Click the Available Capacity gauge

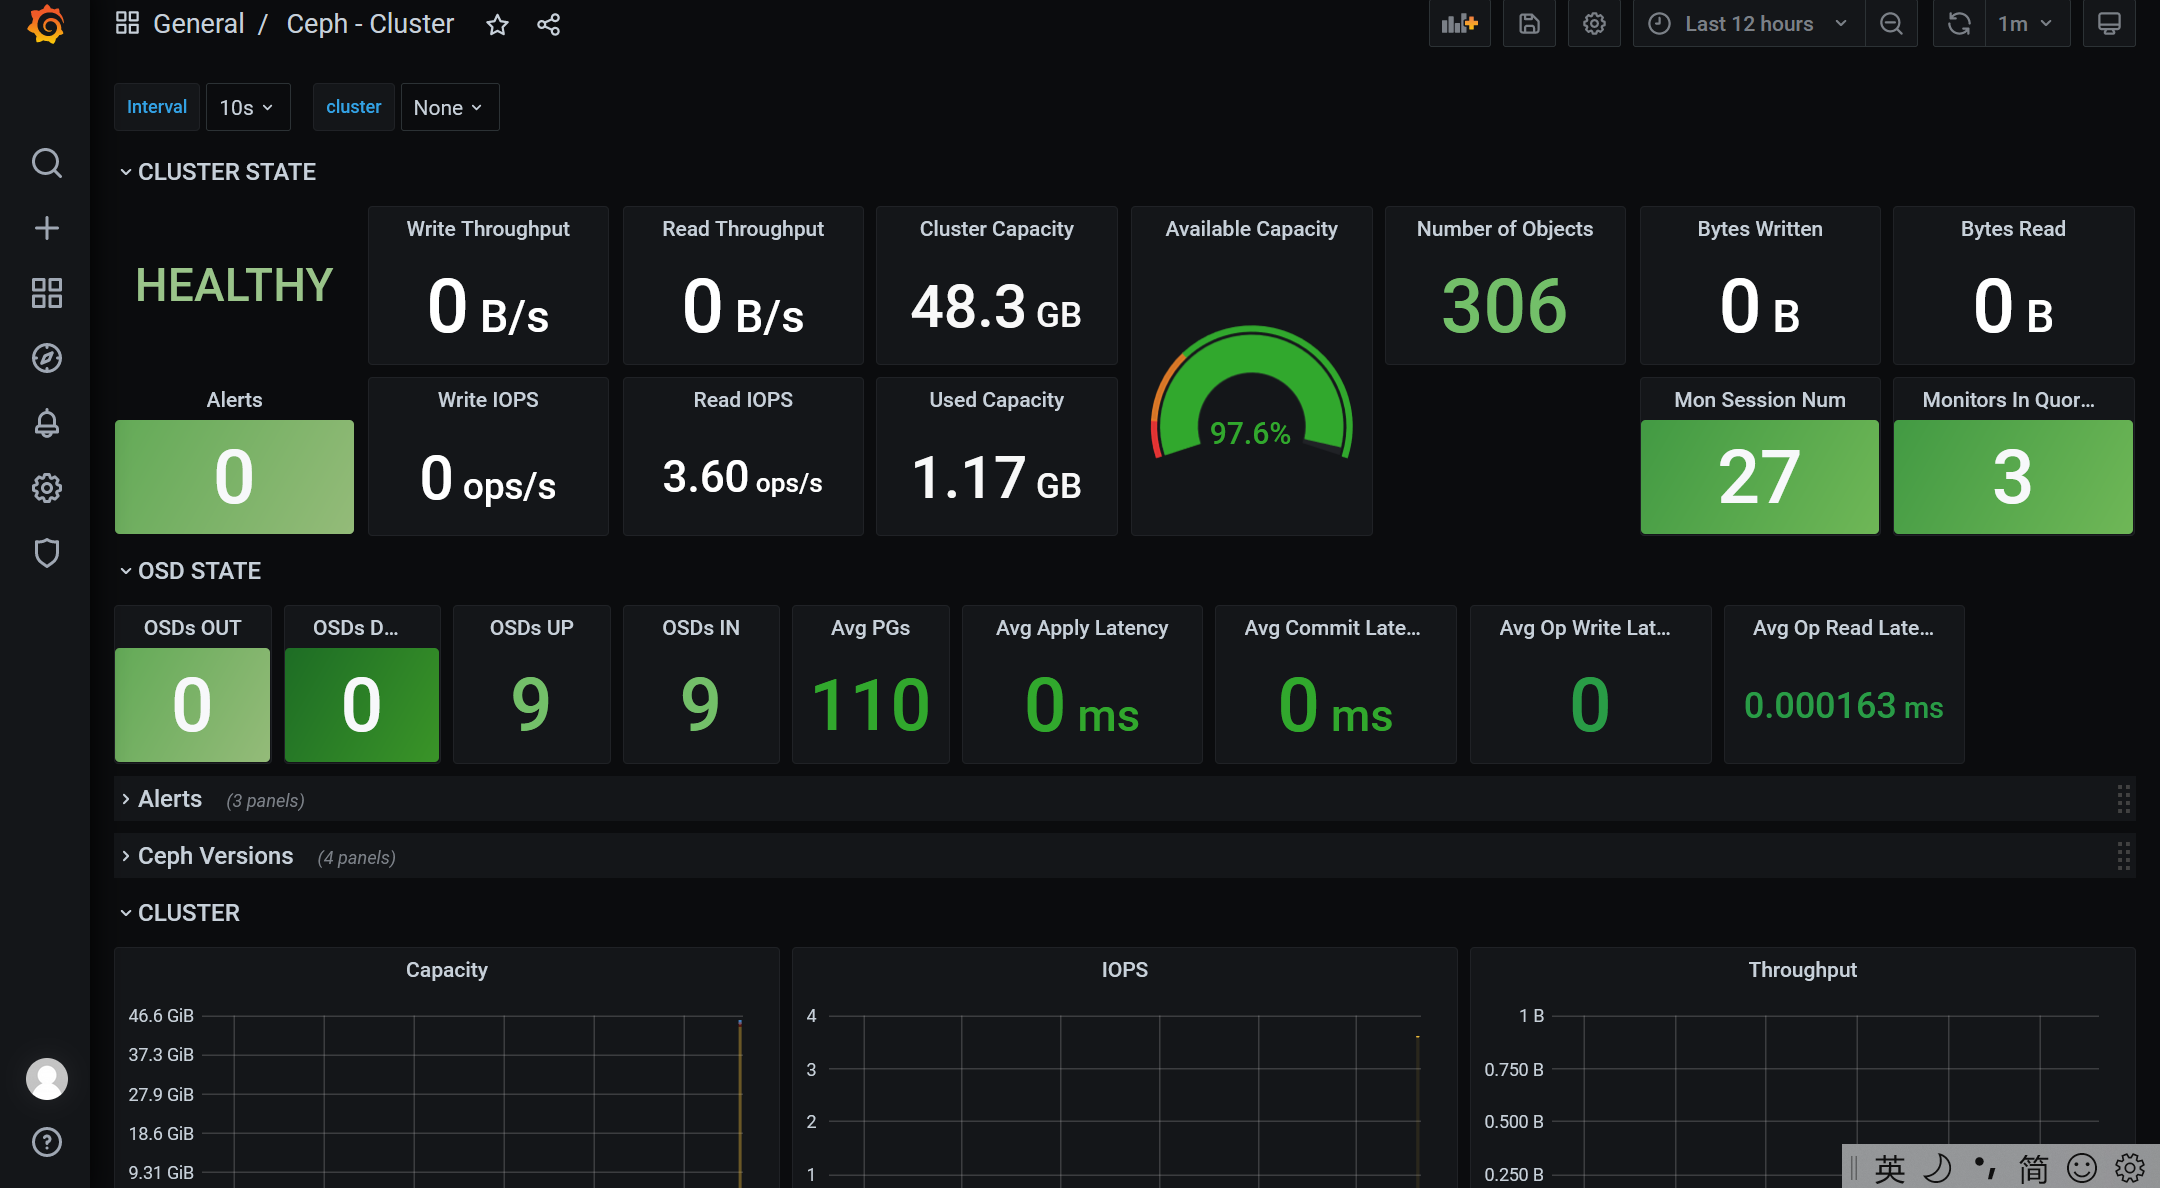(x=1251, y=400)
